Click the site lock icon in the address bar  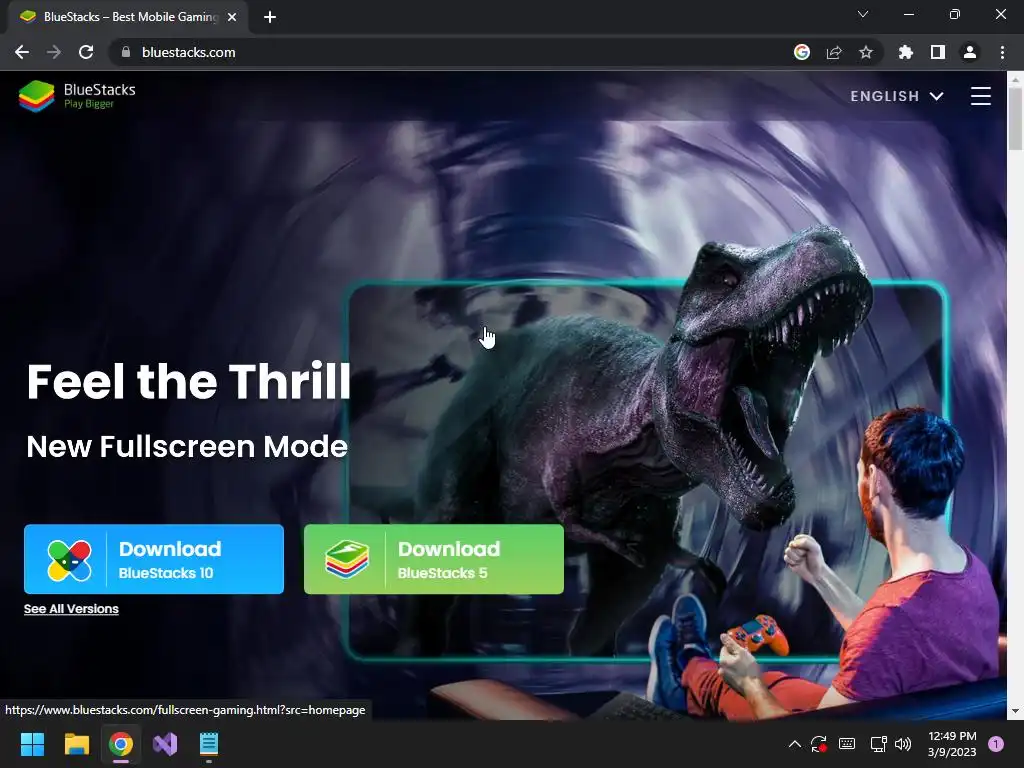pos(126,52)
